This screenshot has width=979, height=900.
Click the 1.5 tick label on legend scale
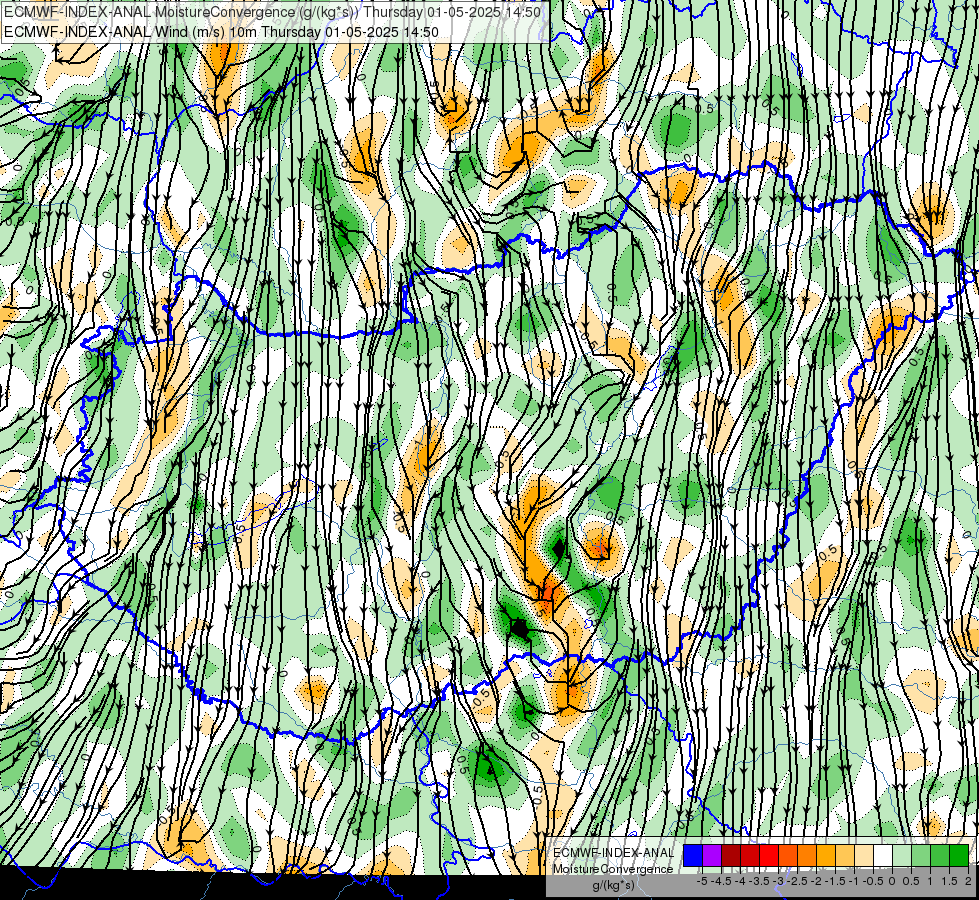tap(949, 881)
